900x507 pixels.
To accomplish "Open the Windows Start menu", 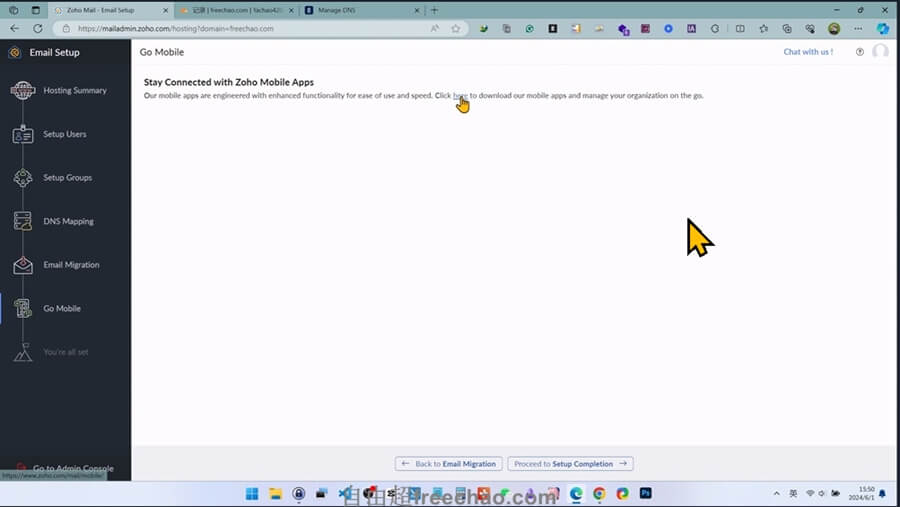I will pyautogui.click(x=252, y=494).
